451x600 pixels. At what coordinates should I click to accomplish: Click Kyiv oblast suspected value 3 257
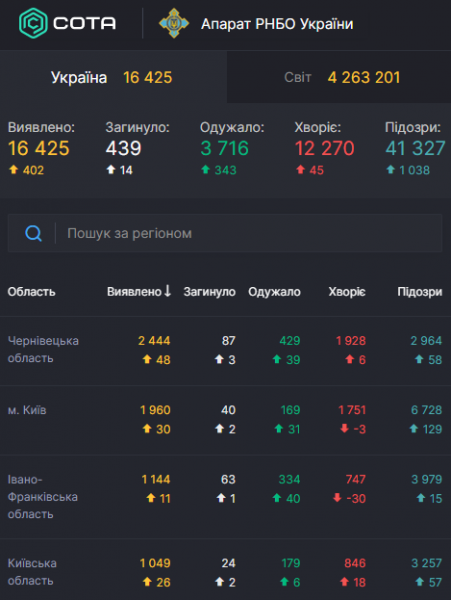pos(427,563)
